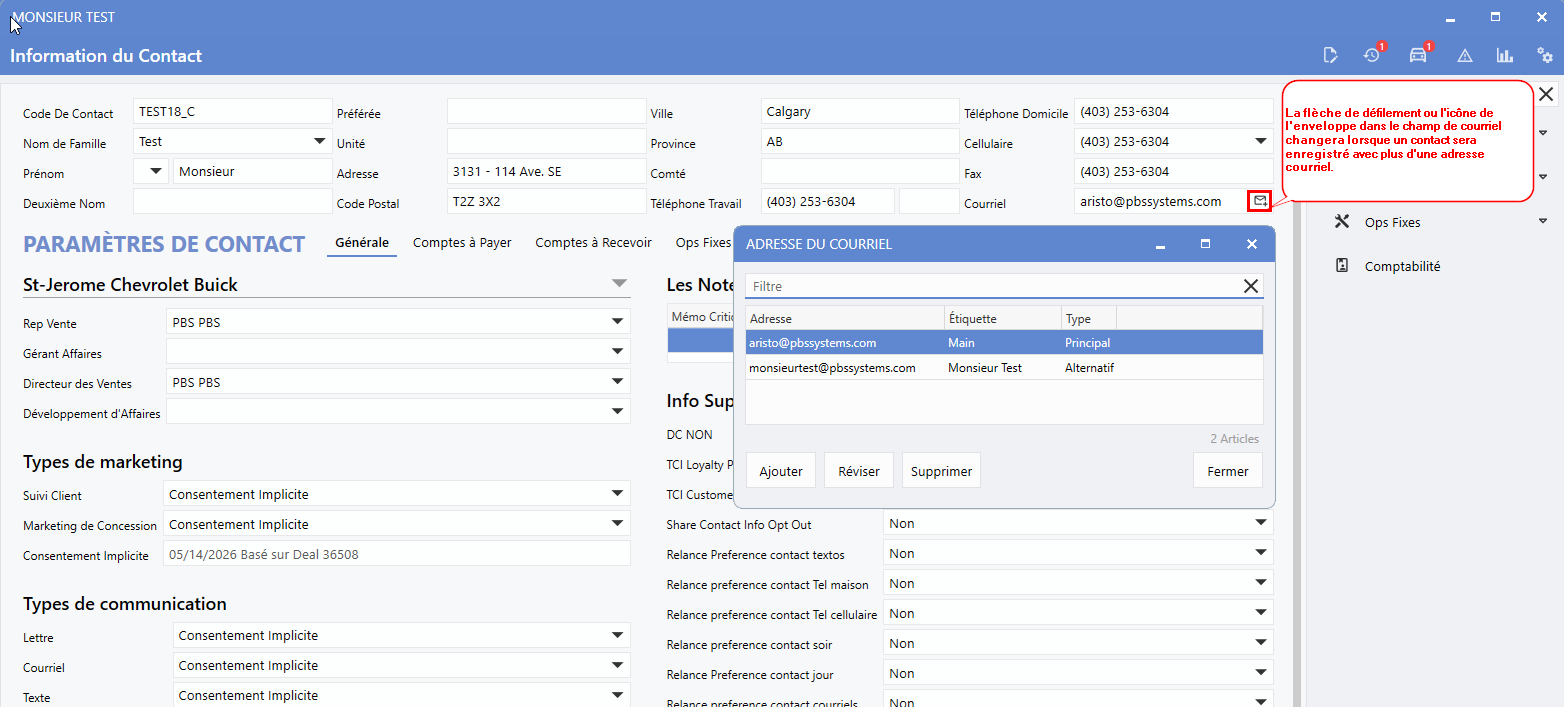
Task: Click the Province field showing AB
Action: 859,141
